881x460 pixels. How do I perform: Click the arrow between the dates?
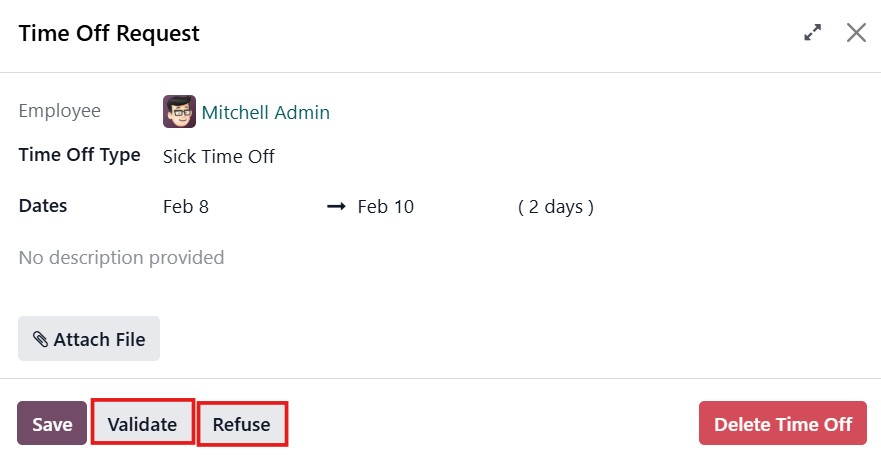click(x=336, y=207)
